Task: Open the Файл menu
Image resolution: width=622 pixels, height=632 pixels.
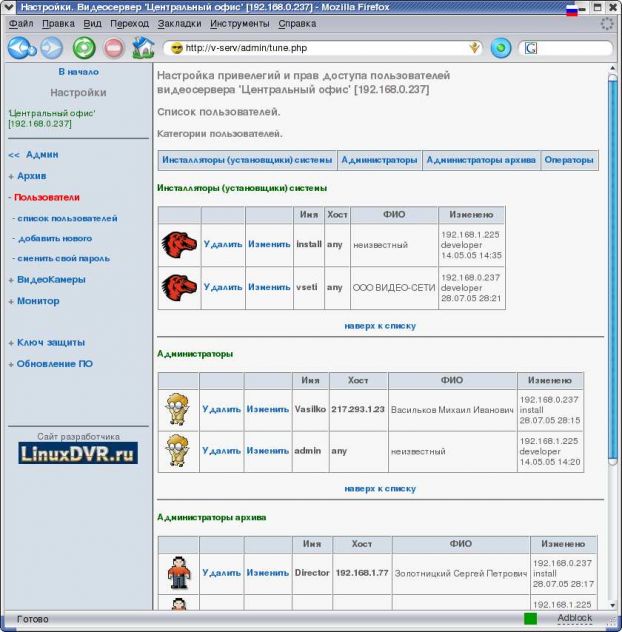Action: (21, 24)
